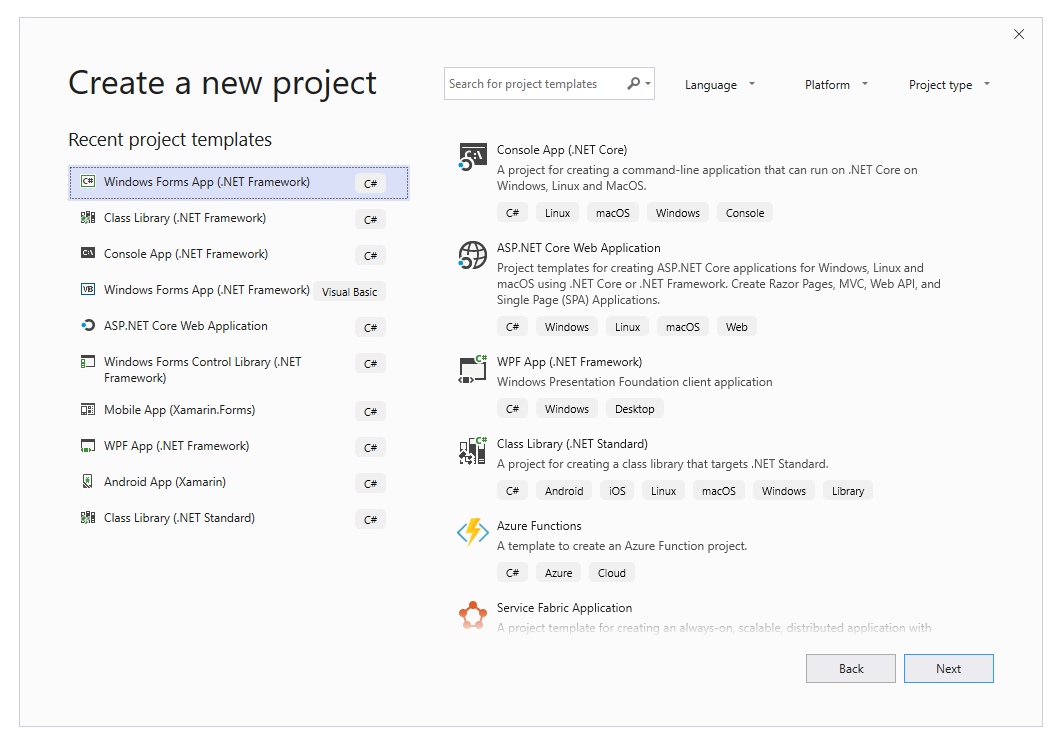Image resolution: width=1063 pixels, height=743 pixels.
Task: Click the Visual Basic Windows Forms App icon
Action: (x=87, y=289)
